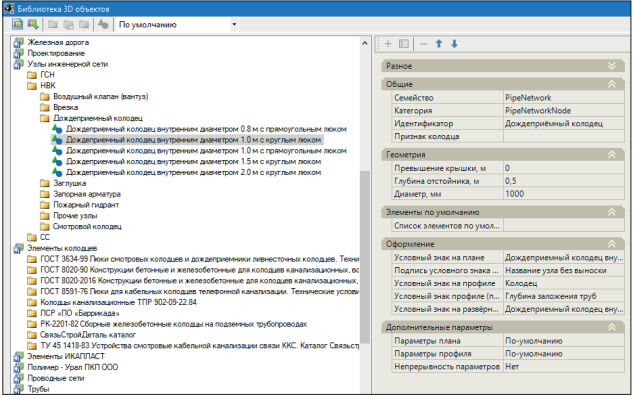Viewport: 635px width, 399px height.
Task: Click the plus add icon in properties toolbar
Action: click(388, 44)
